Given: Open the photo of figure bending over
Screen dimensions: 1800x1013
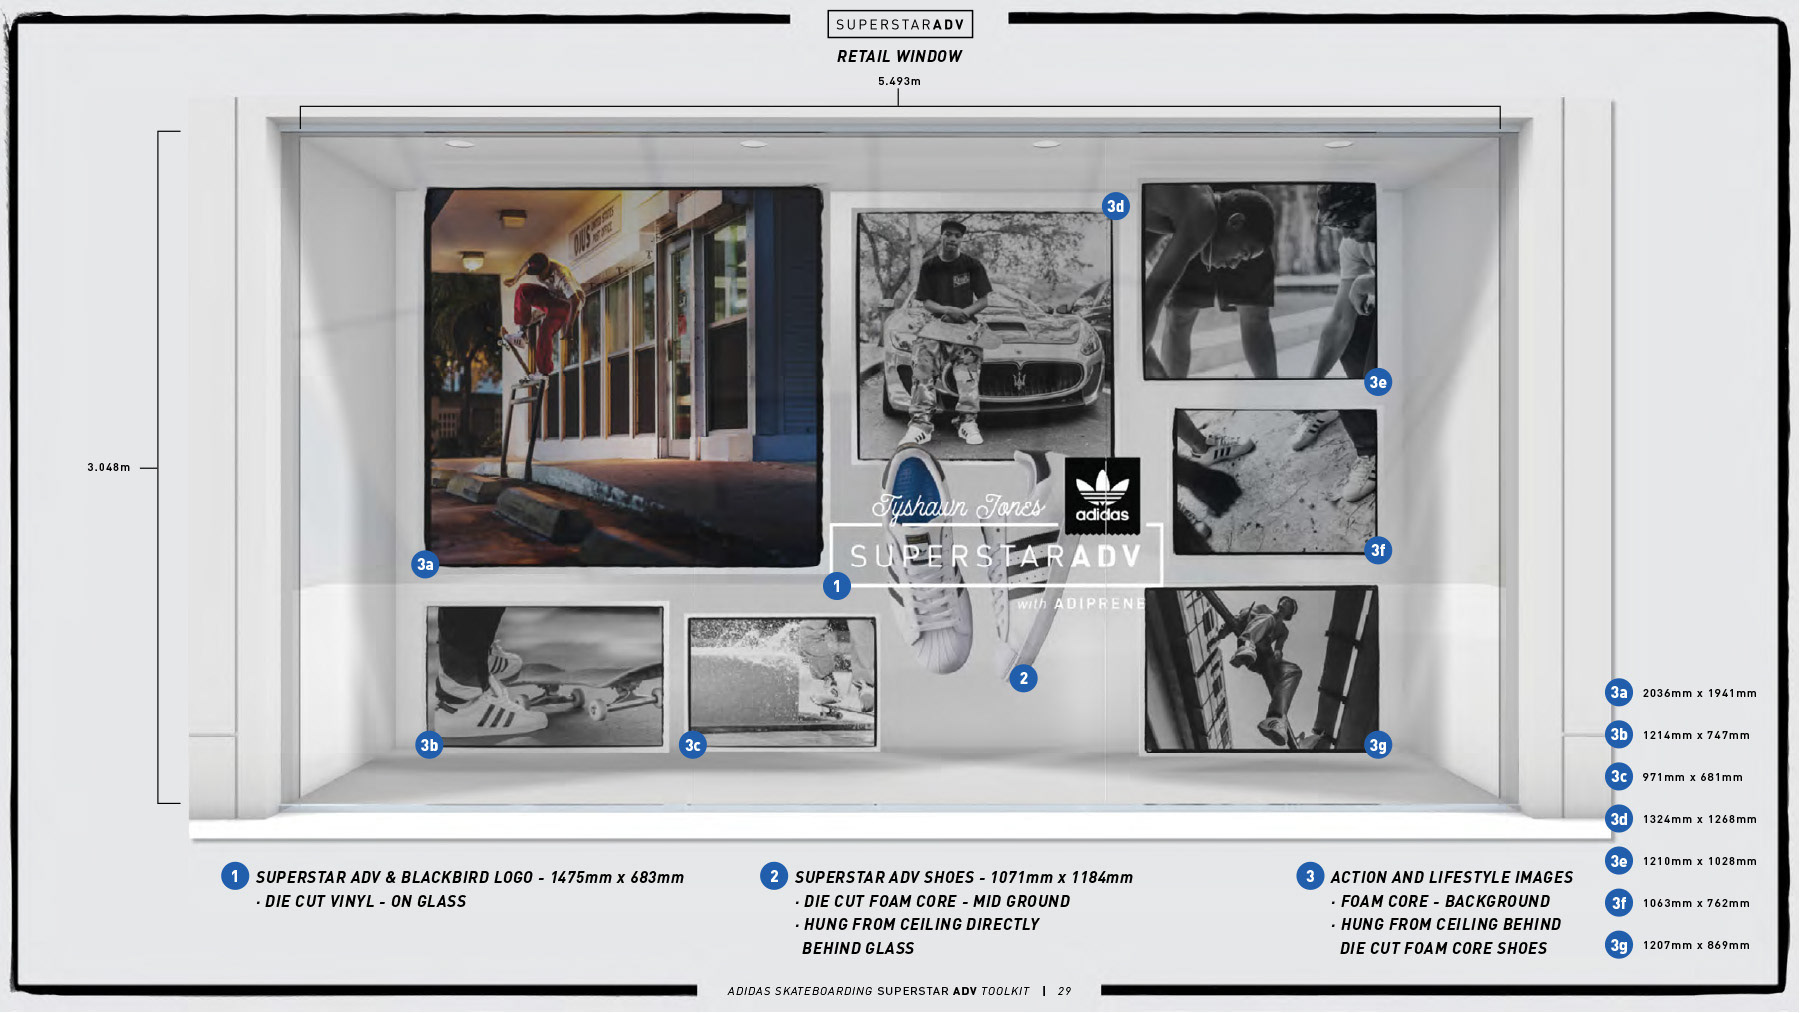Looking at the screenshot, I should click(1260, 281).
